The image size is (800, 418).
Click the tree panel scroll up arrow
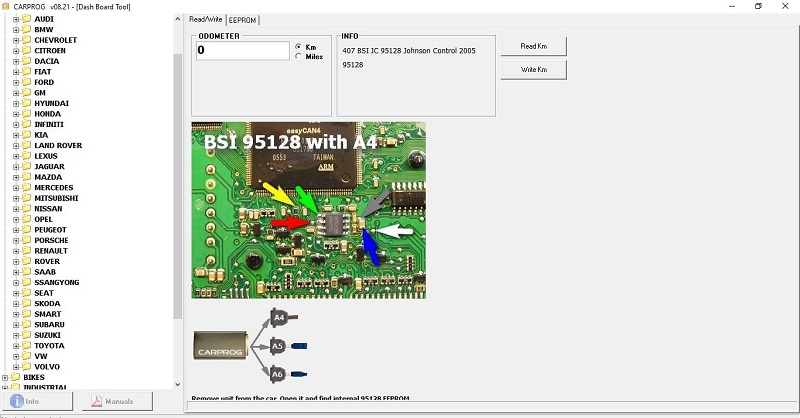(x=178, y=19)
